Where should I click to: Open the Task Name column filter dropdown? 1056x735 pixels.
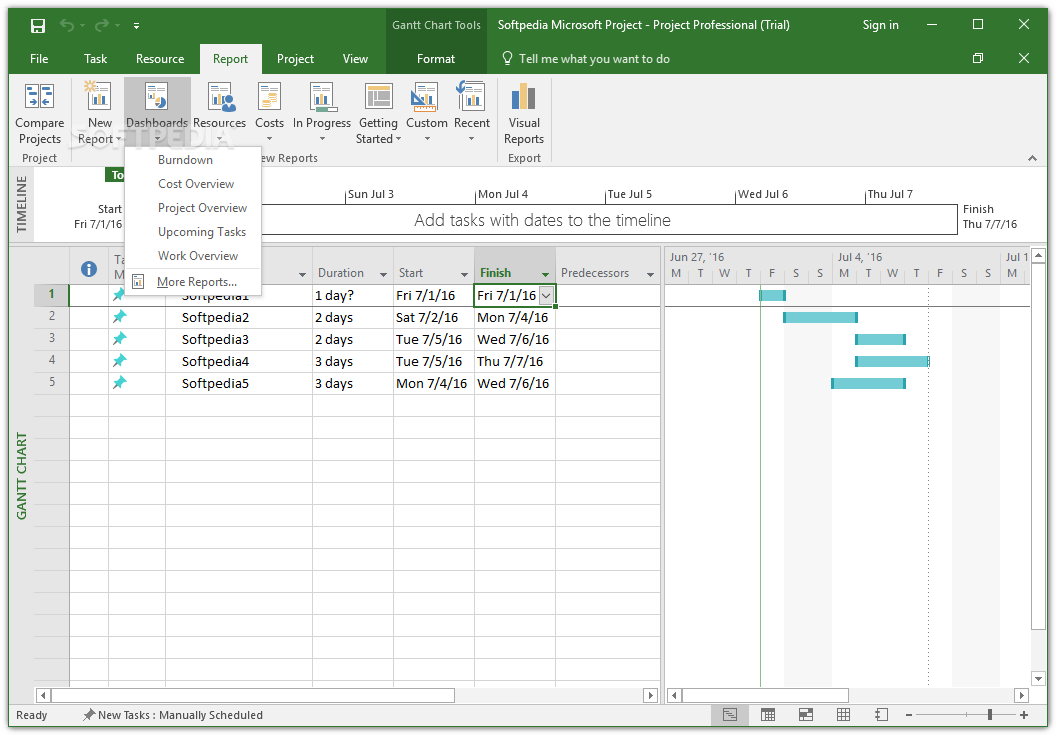302,274
